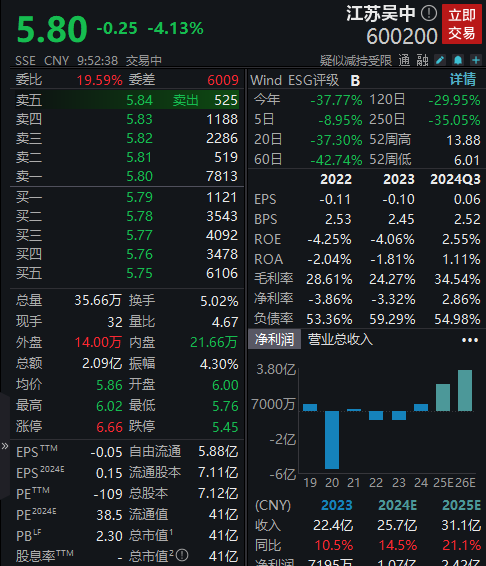Click the 毛利率 2024Q3 value 34.54%
The width and height of the screenshot is (486, 566).
pos(457,279)
